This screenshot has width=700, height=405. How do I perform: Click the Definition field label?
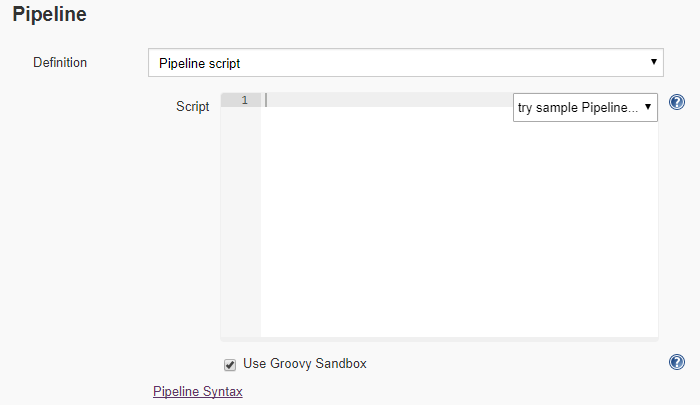coord(60,63)
